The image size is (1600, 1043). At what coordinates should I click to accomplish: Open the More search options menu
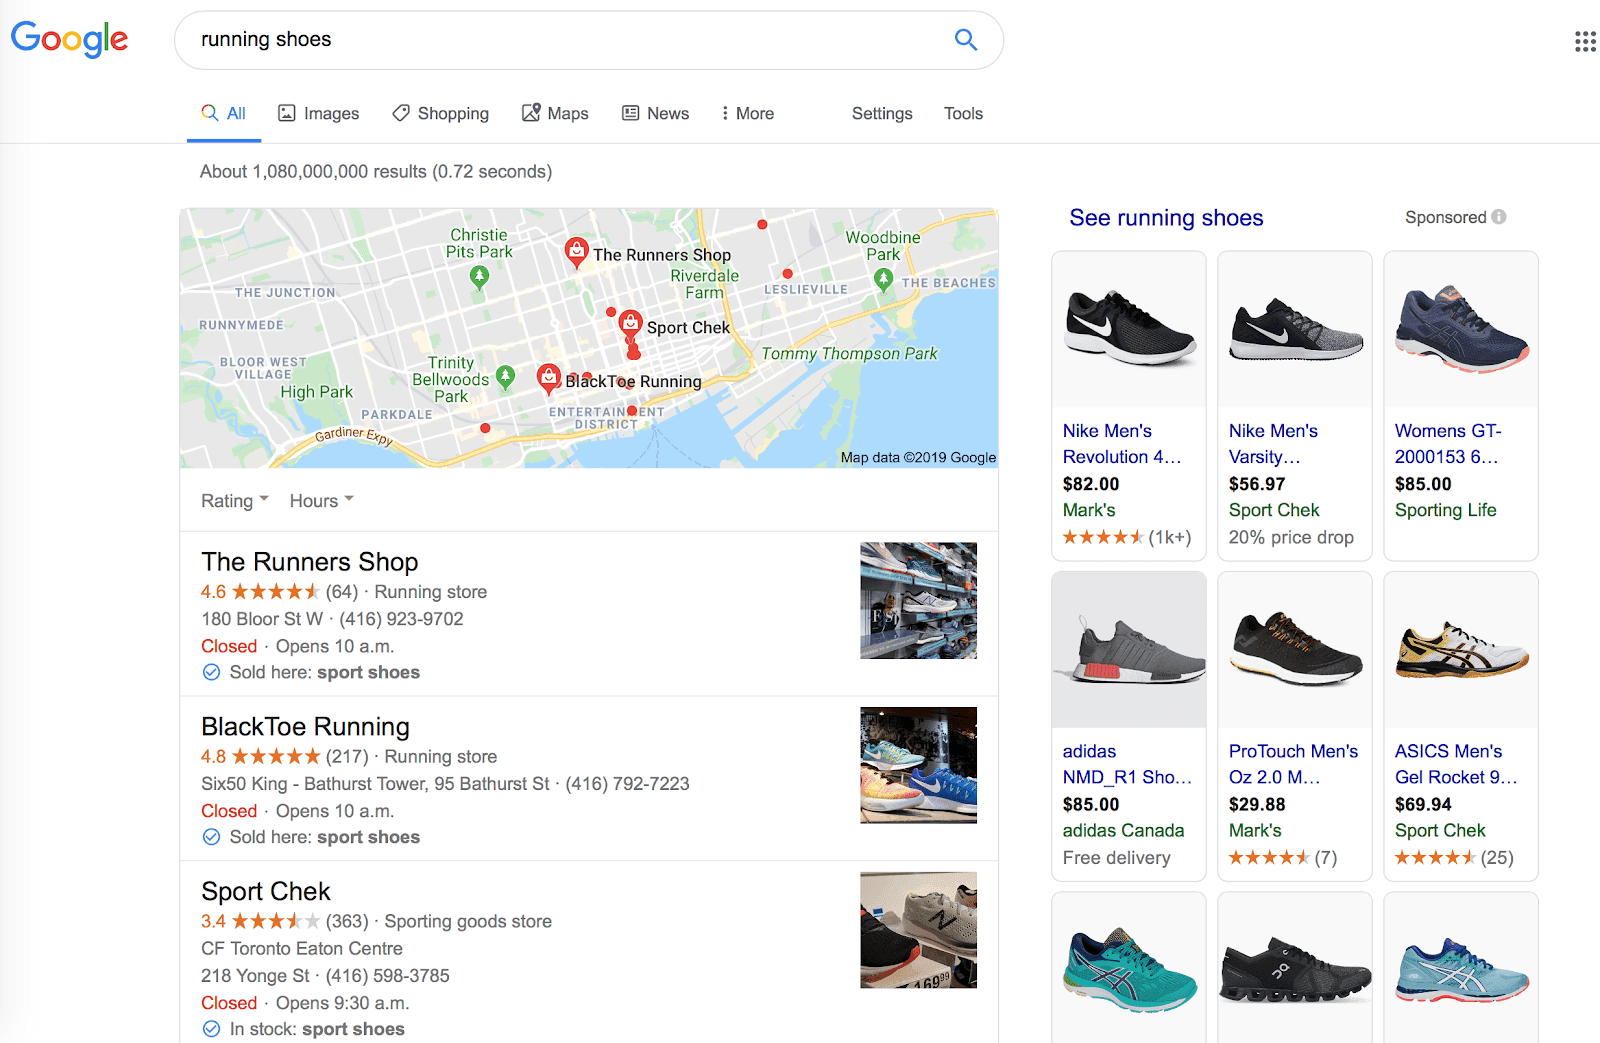click(x=747, y=113)
